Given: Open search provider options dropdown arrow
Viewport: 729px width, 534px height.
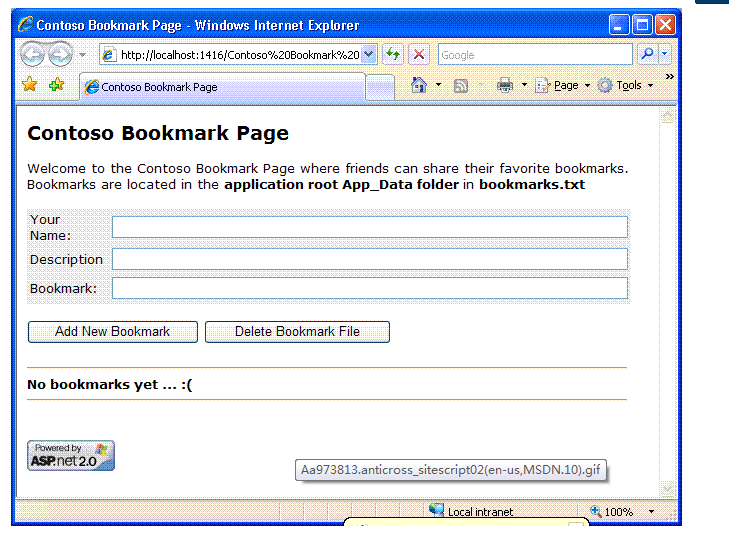Looking at the screenshot, I should click(665, 54).
